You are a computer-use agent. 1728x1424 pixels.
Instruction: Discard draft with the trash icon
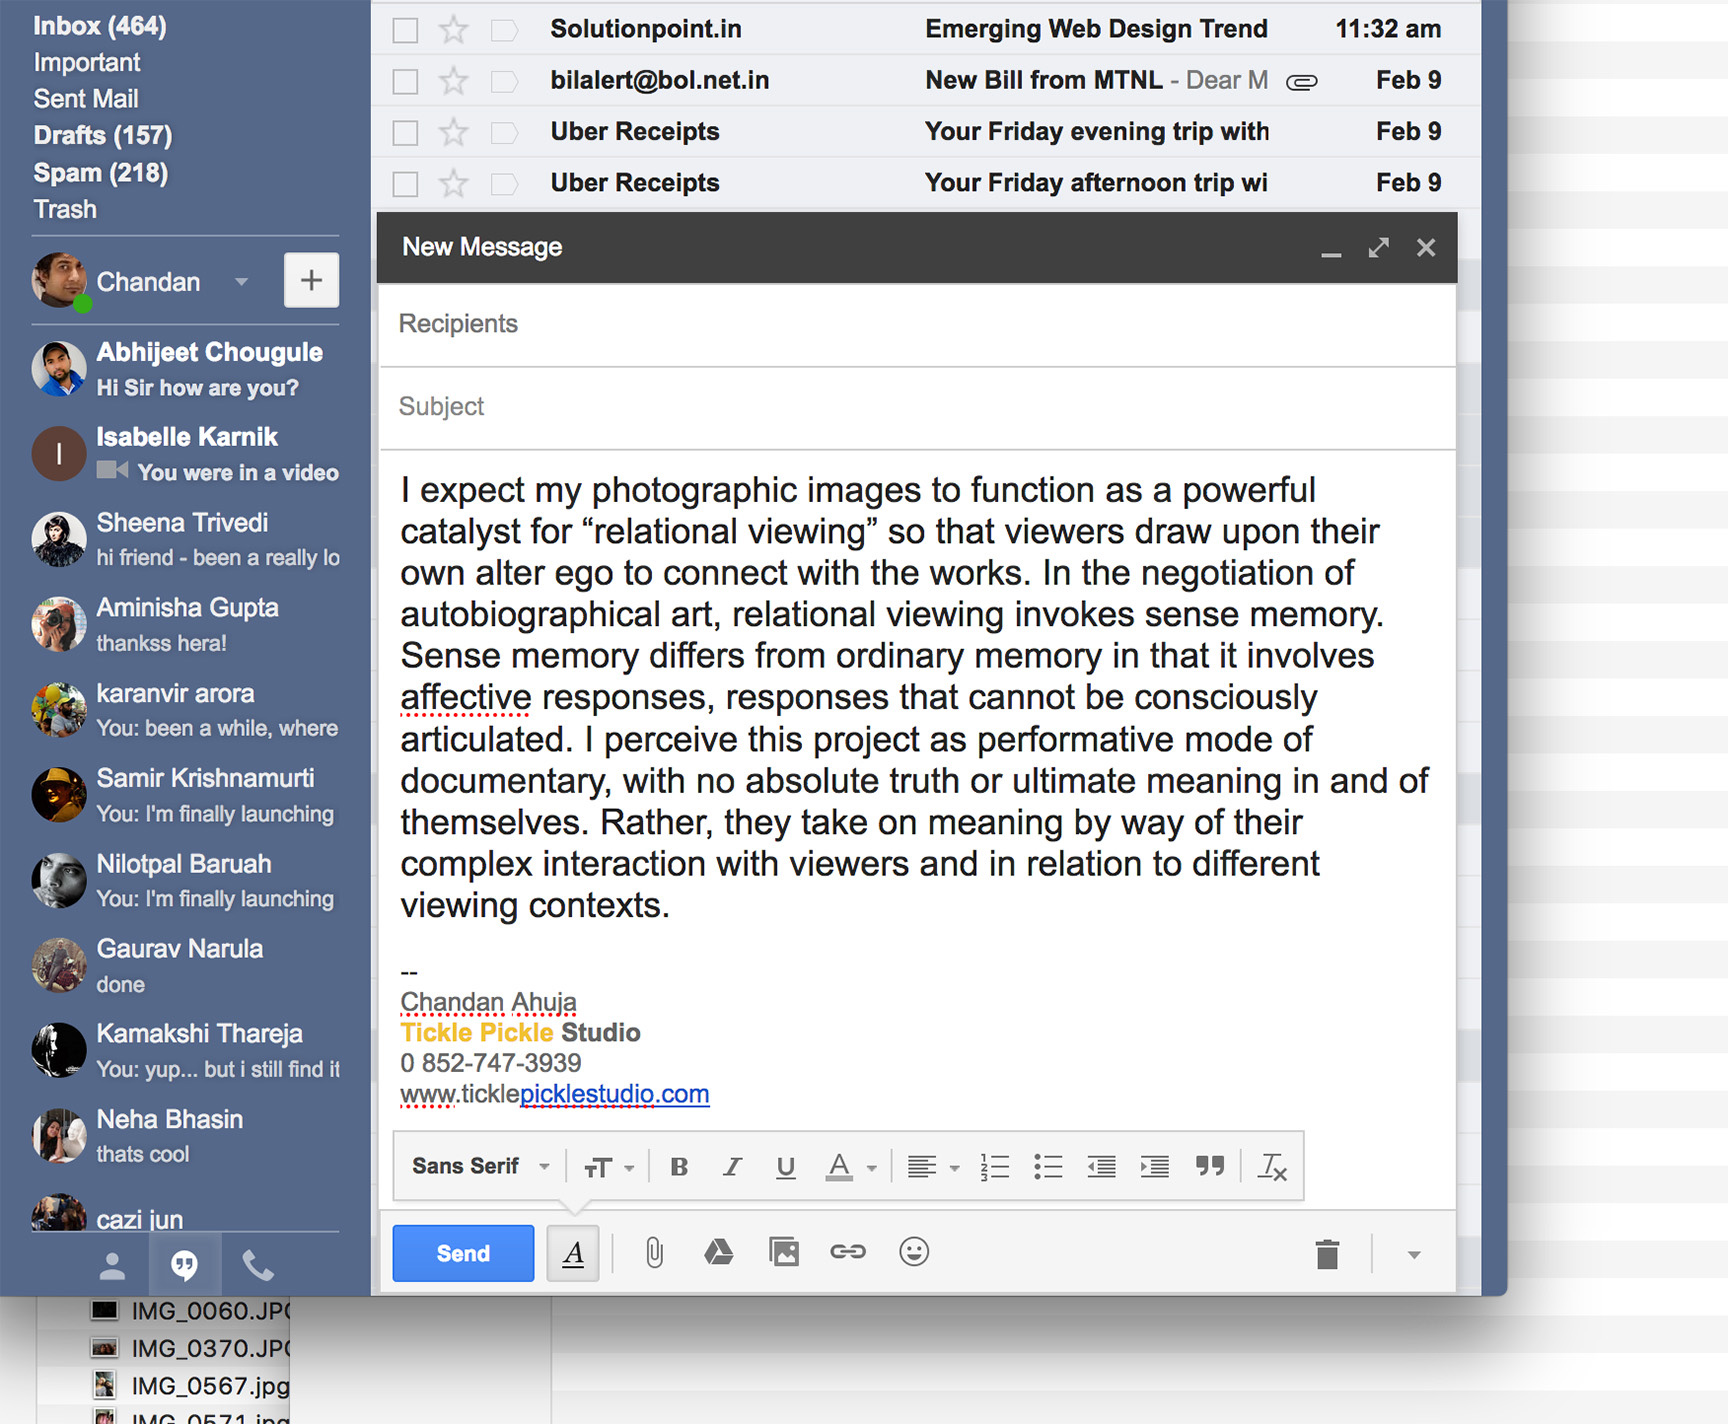pyautogui.click(x=1327, y=1254)
